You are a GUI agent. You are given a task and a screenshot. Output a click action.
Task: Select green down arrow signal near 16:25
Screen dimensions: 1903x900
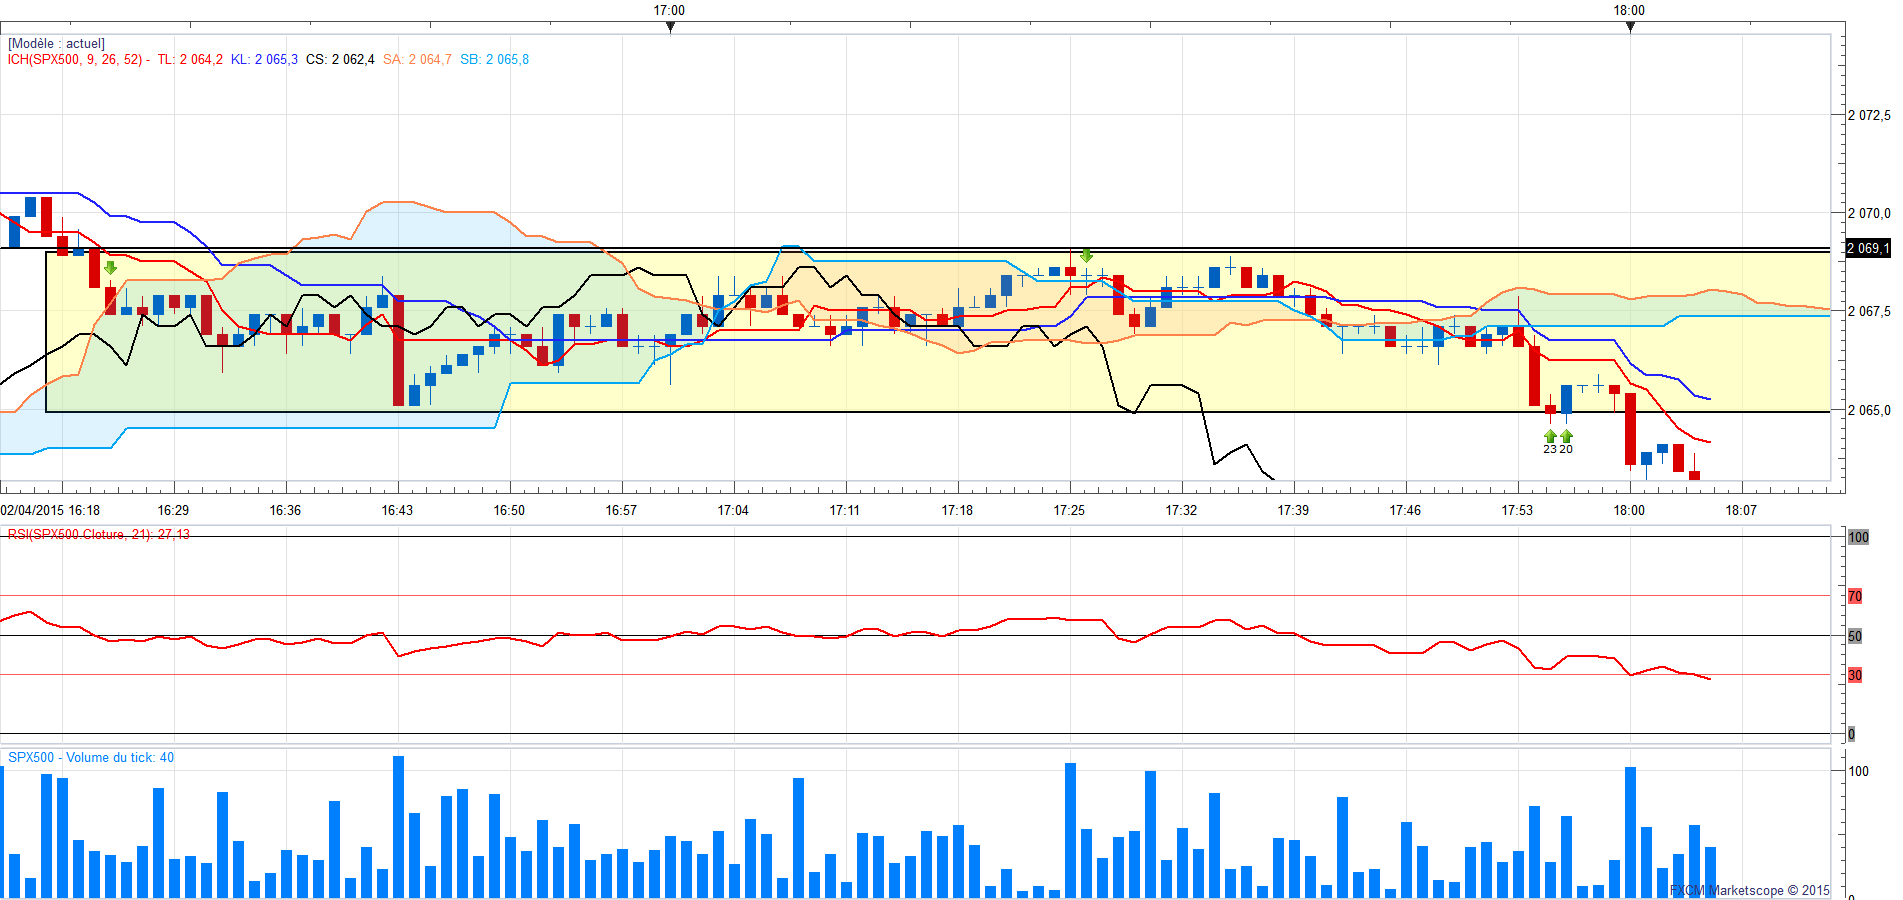coord(110,268)
